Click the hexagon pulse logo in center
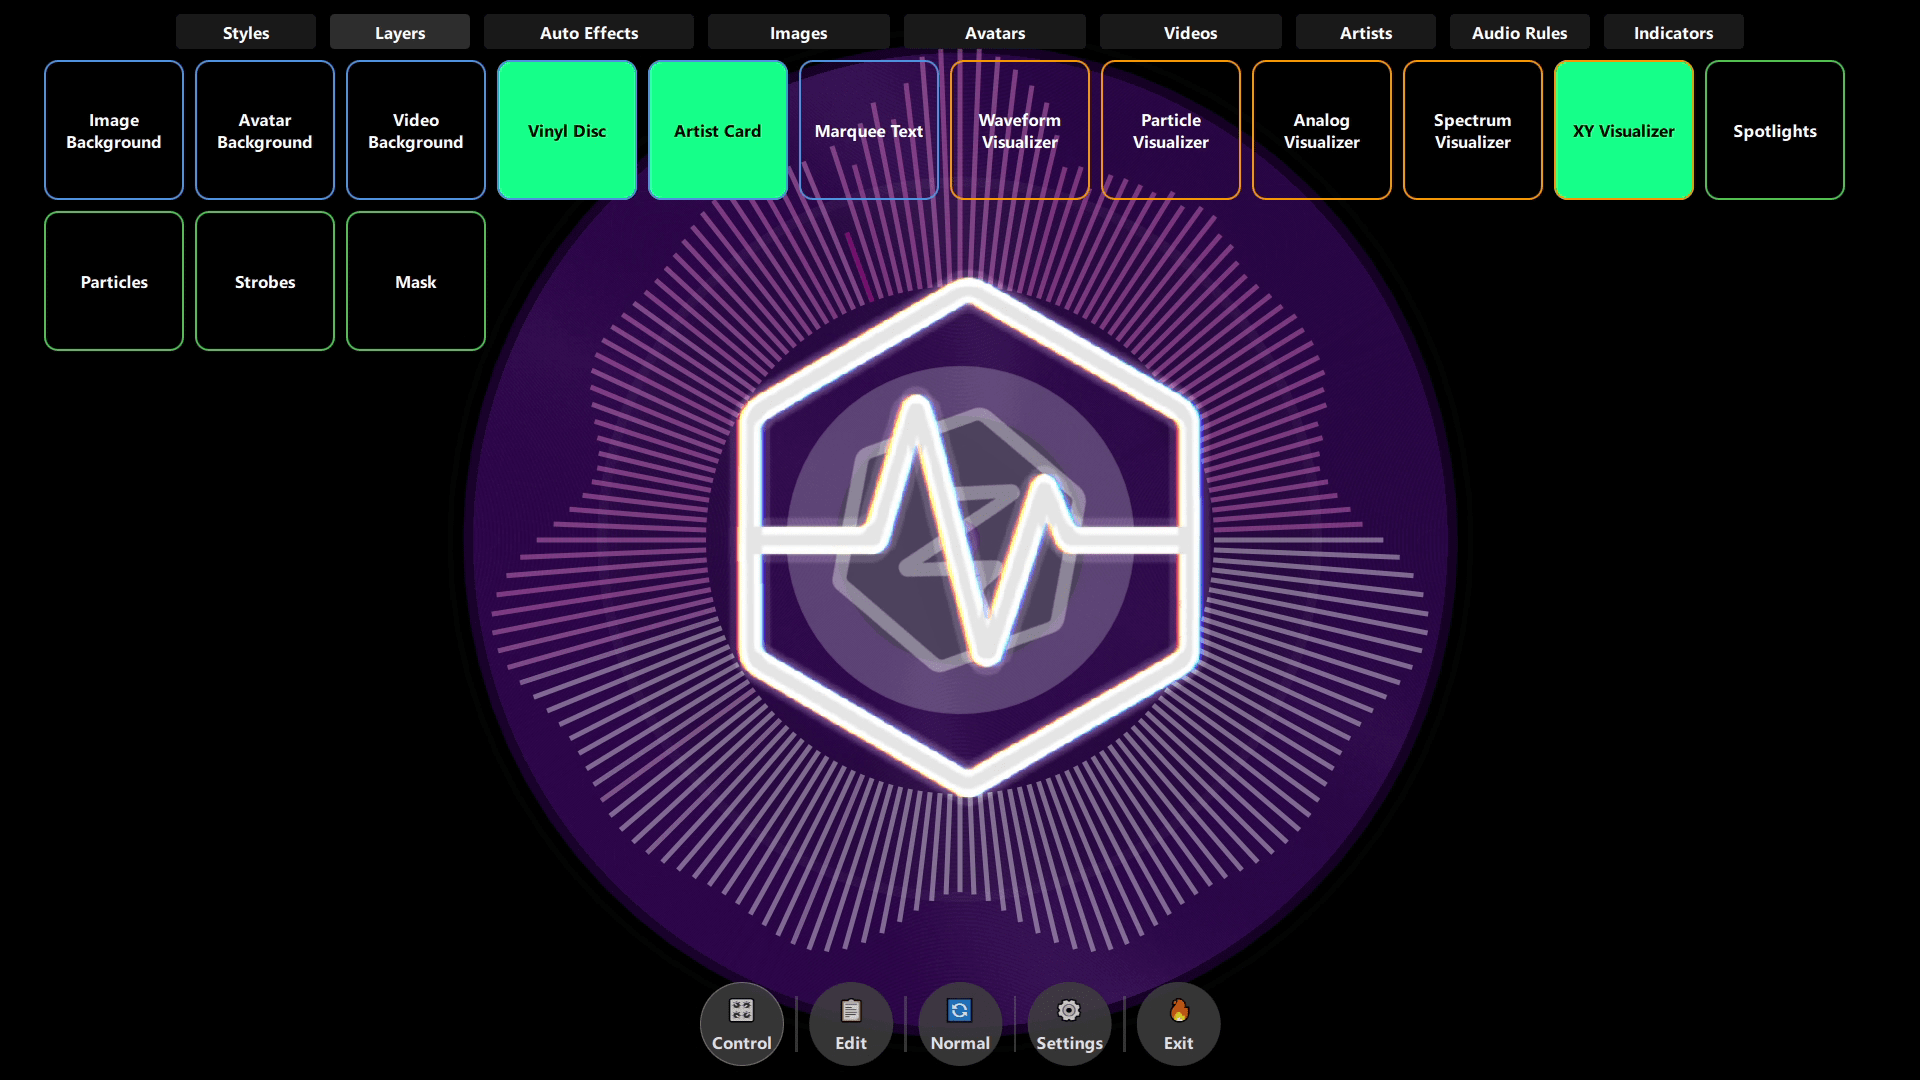The height and width of the screenshot is (1080, 1920). (x=967, y=538)
